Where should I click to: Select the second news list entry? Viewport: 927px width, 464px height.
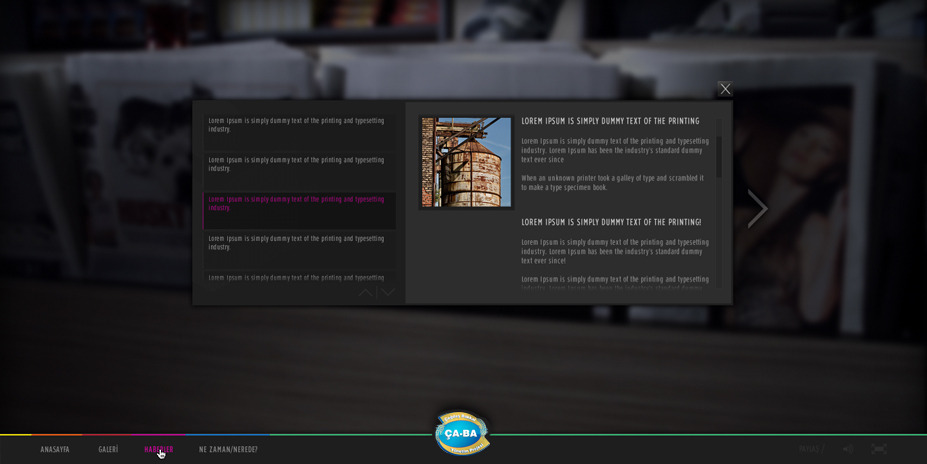[x=297, y=164]
